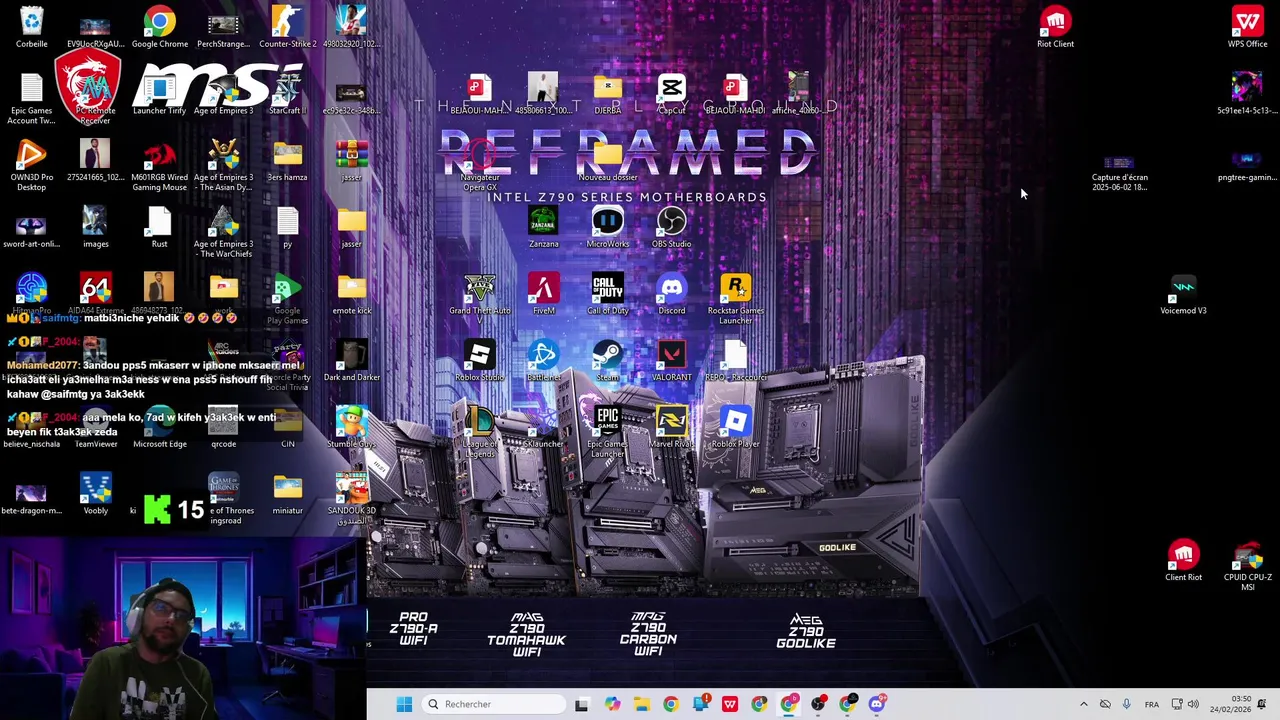Select the PerchStrange video file
This screenshot has width=1280, height=720.
tap(223, 27)
